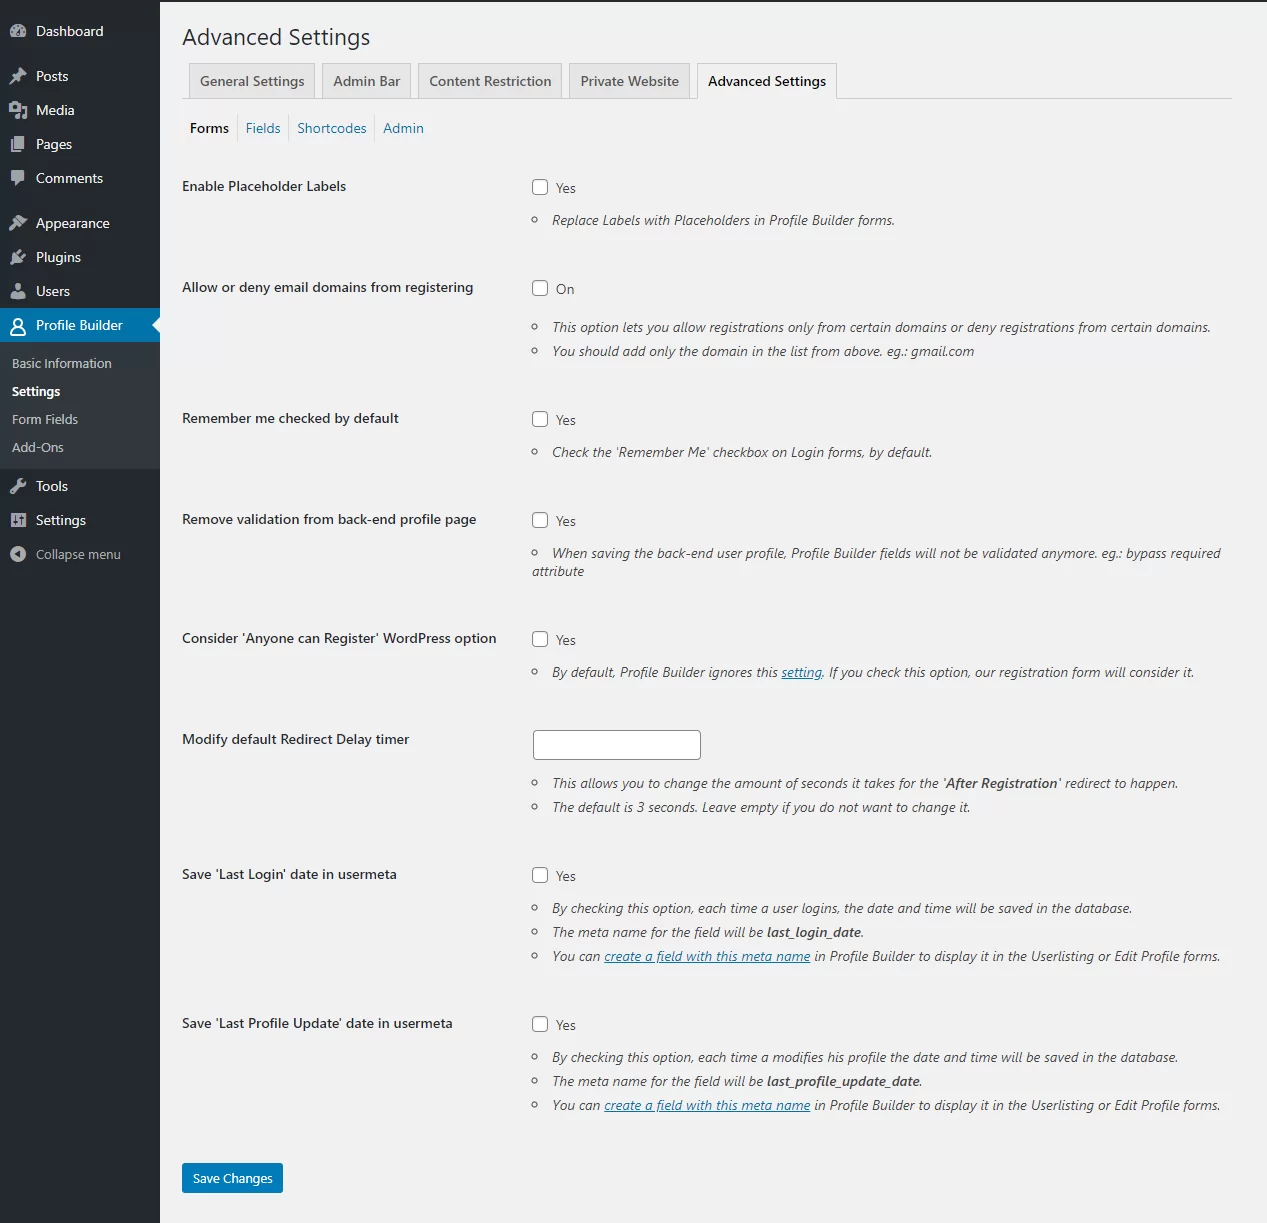Open Settings under Profile Builder submenu
This screenshot has height=1223, width=1267.
coord(36,391)
